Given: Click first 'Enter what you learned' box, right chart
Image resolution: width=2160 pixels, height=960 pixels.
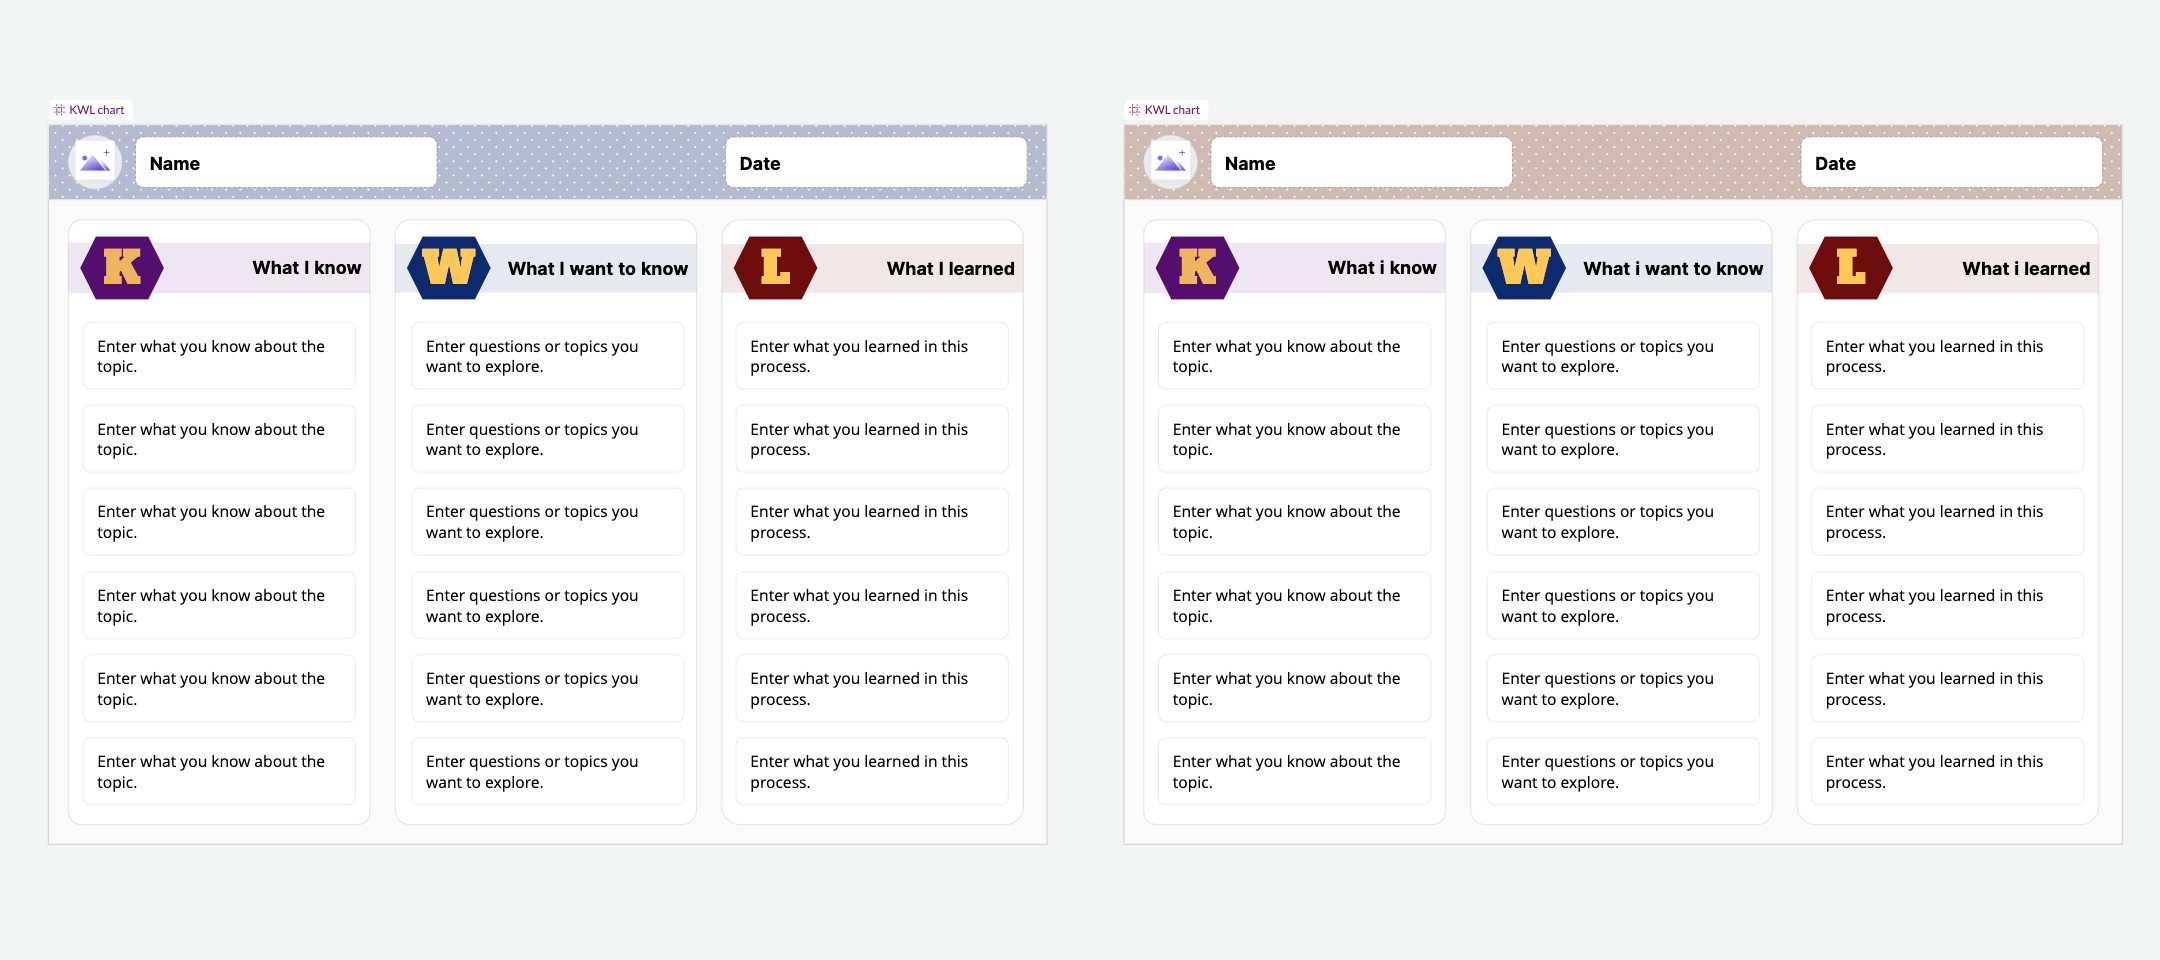Looking at the screenshot, I should tap(1947, 356).
